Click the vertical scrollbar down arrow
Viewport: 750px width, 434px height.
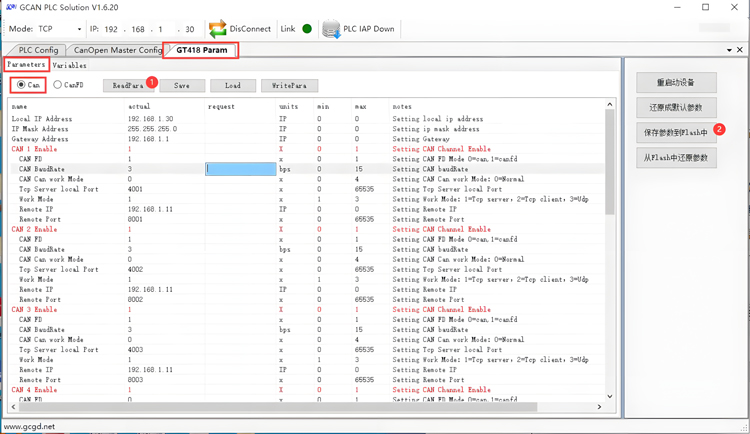pyautogui.click(x=610, y=396)
